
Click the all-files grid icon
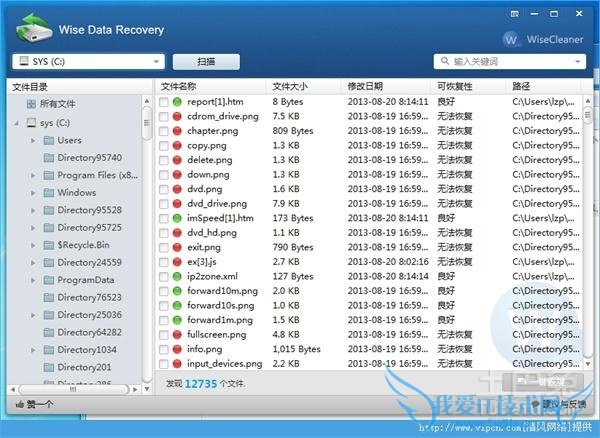[x=31, y=104]
